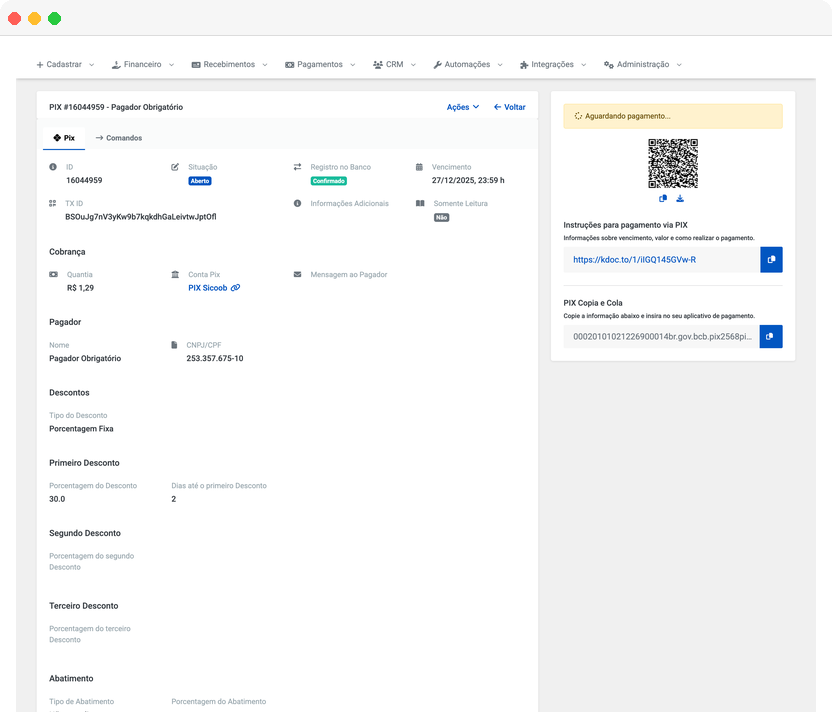
Task: Click the PIX Copia e Cola code field
Action: pos(660,337)
